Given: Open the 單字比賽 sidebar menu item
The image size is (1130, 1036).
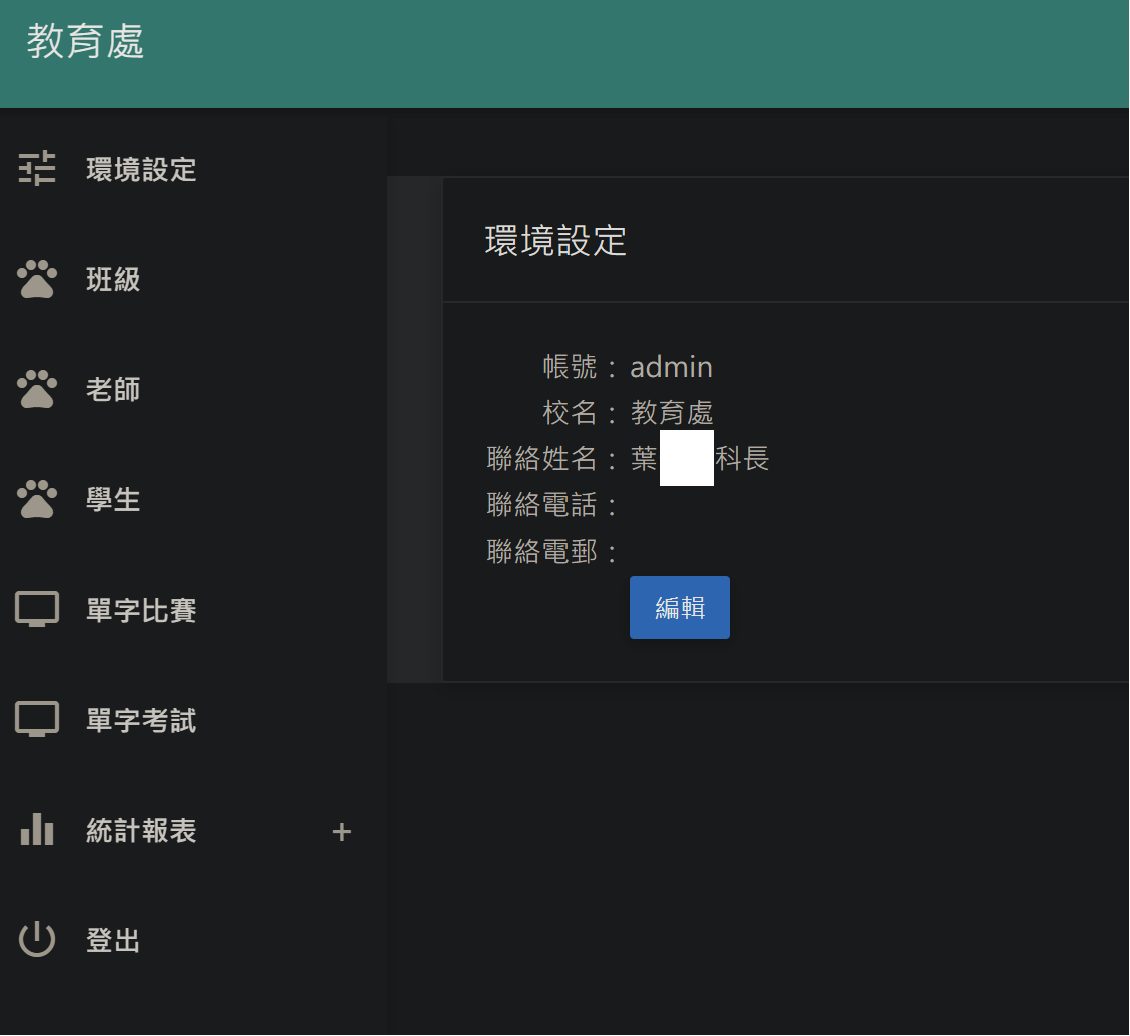Looking at the screenshot, I should 141,610.
